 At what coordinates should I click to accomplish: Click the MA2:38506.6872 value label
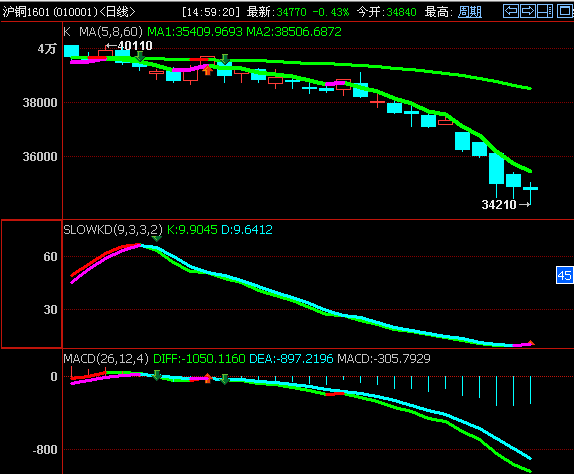[294, 32]
